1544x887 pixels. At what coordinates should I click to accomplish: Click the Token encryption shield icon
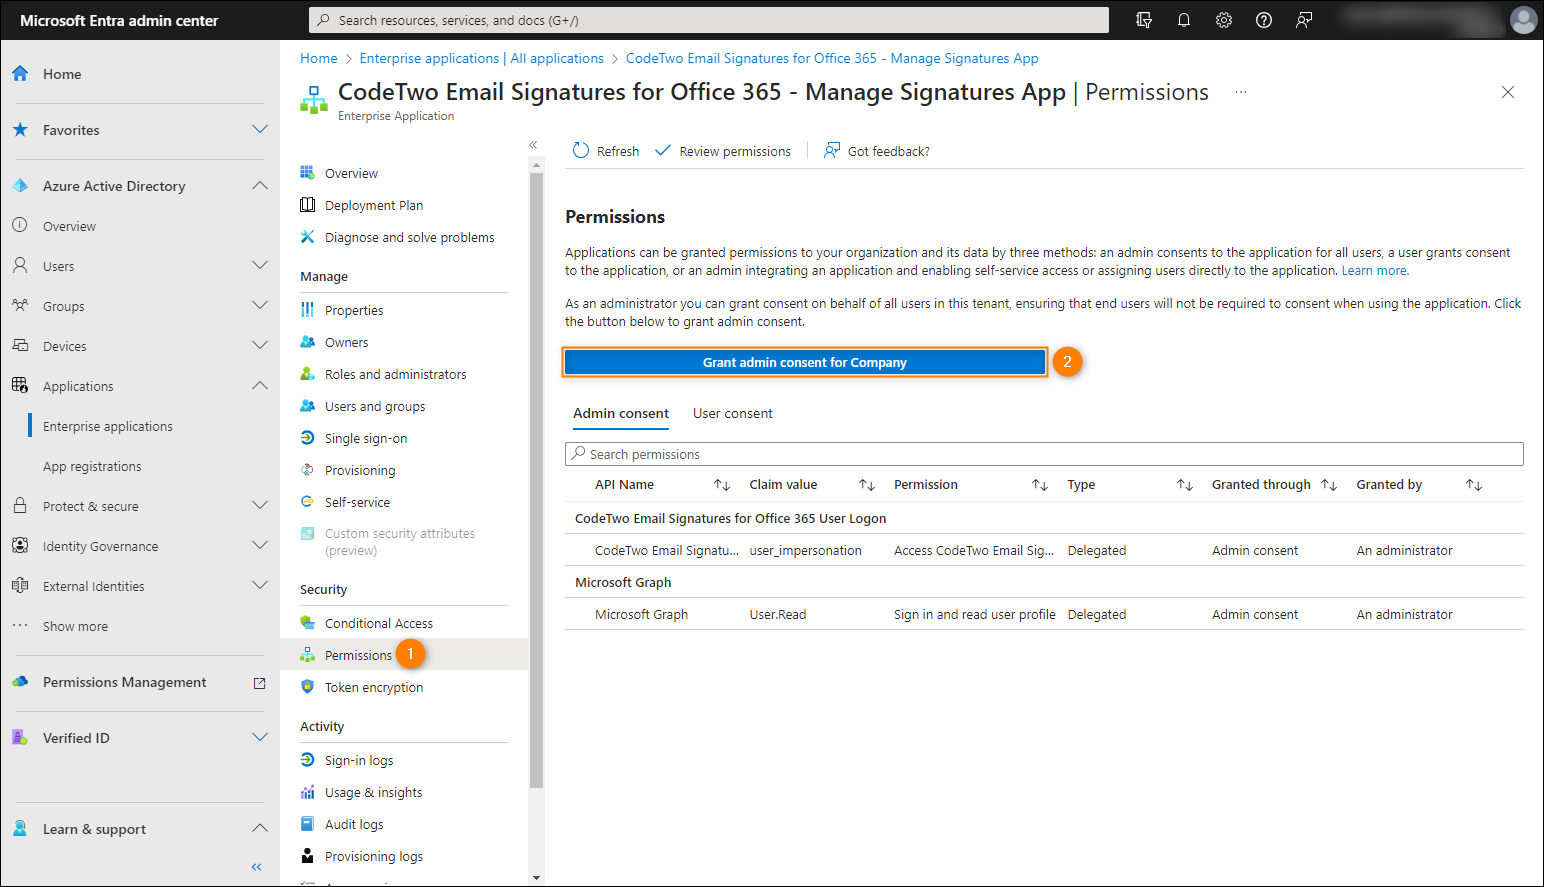[x=308, y=687]
